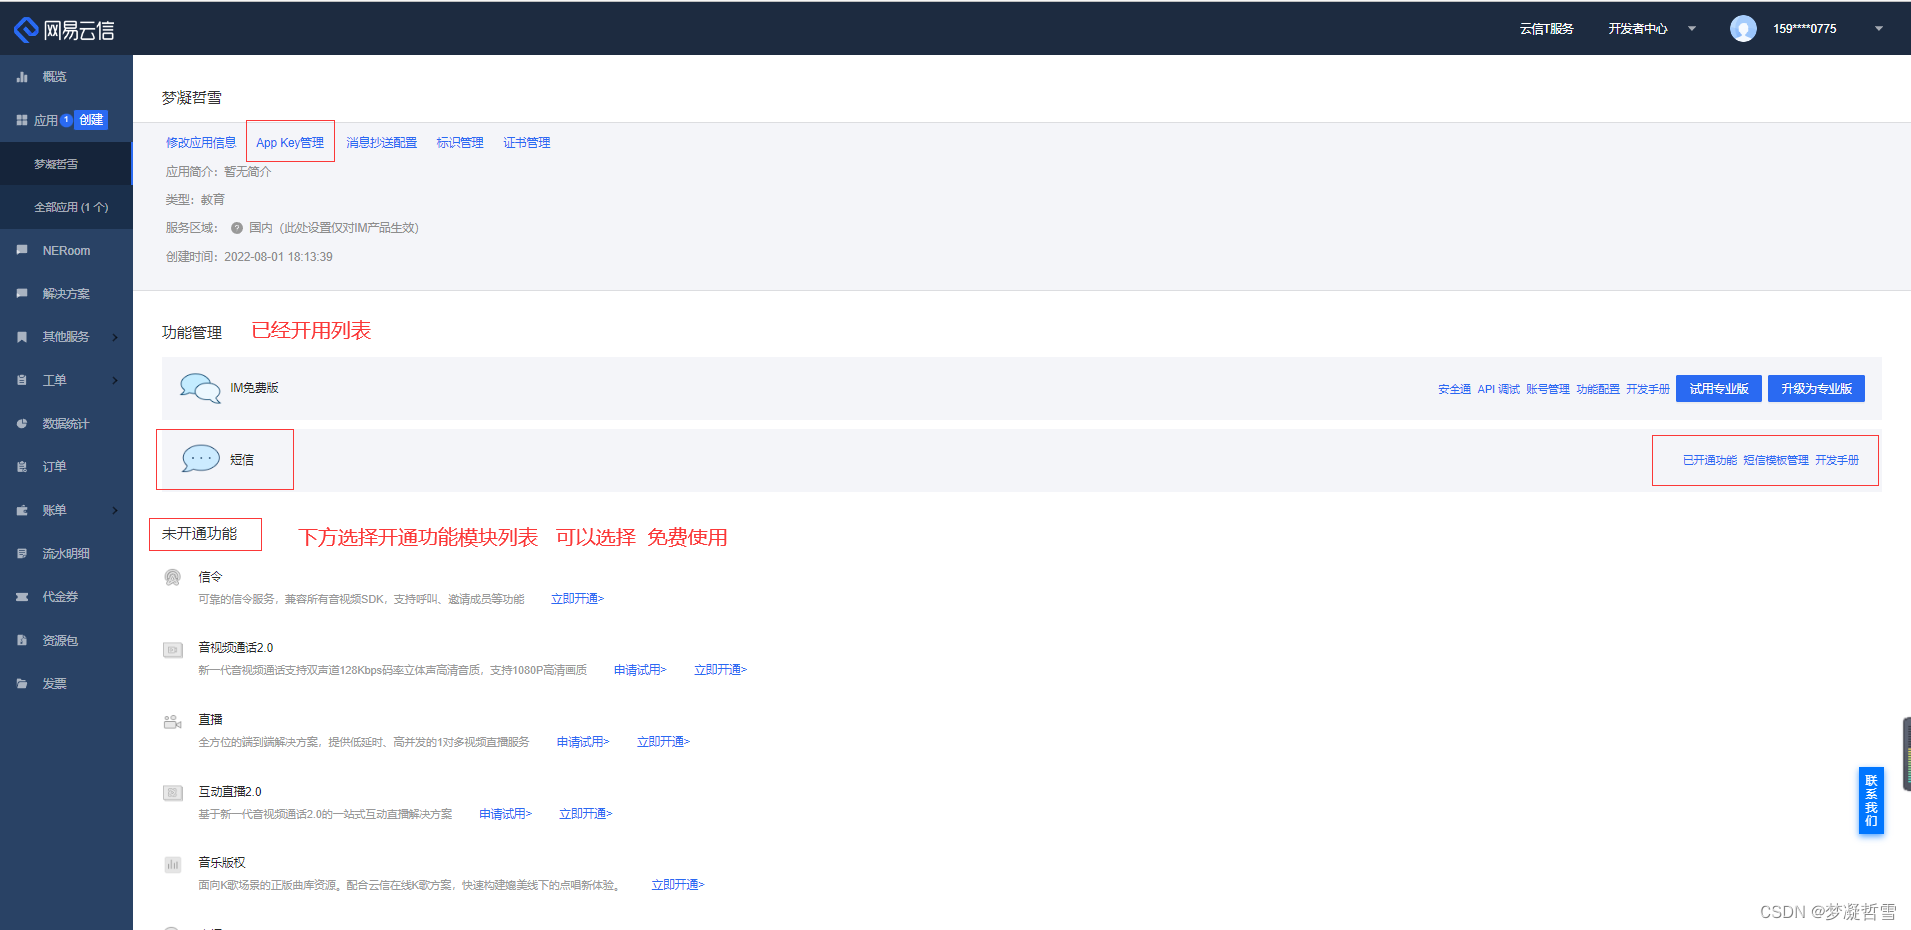
Task: Open 概览 overview icon in sidebar
Action: 22,77
